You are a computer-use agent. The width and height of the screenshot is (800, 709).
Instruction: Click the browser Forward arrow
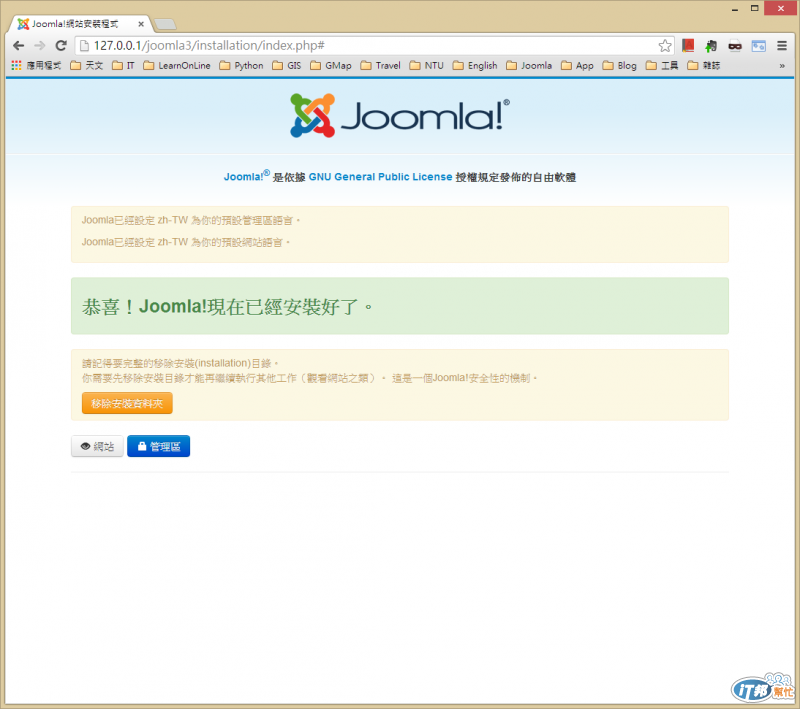point(40,45)
